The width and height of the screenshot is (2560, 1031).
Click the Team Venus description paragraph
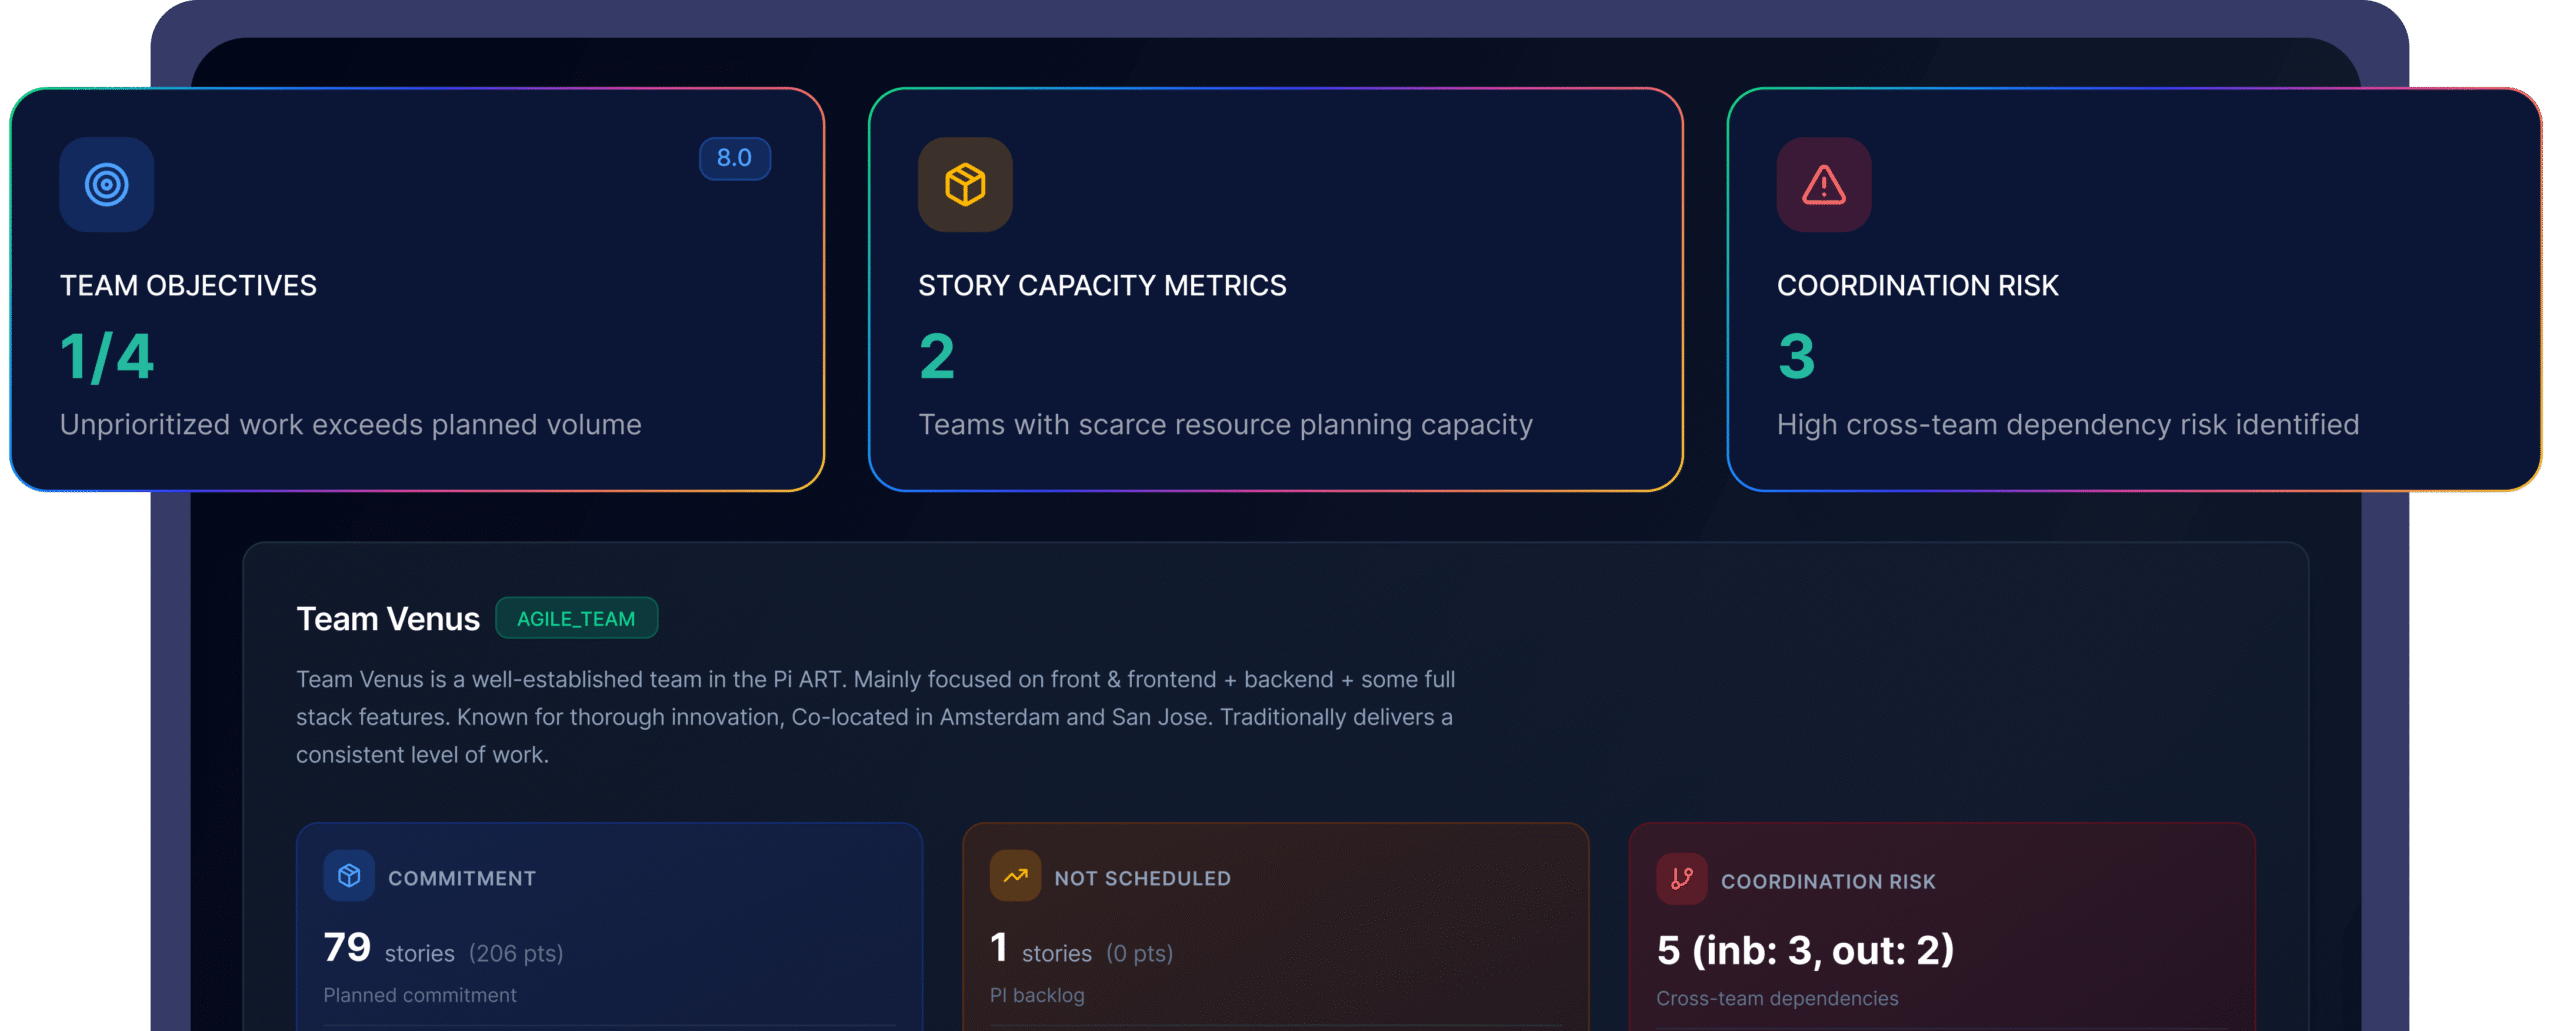click(875, 717)
